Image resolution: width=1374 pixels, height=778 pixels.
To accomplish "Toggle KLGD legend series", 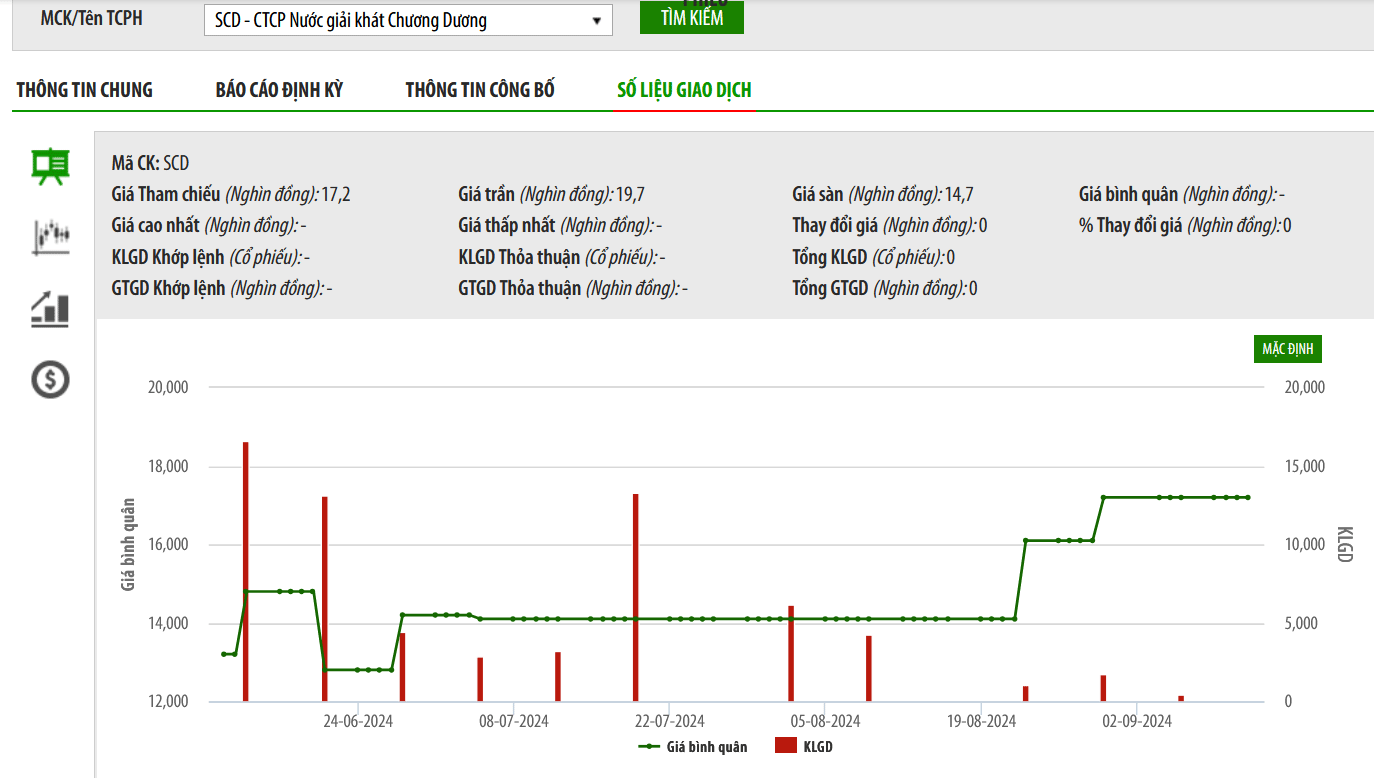I will [x=804, y=746].
